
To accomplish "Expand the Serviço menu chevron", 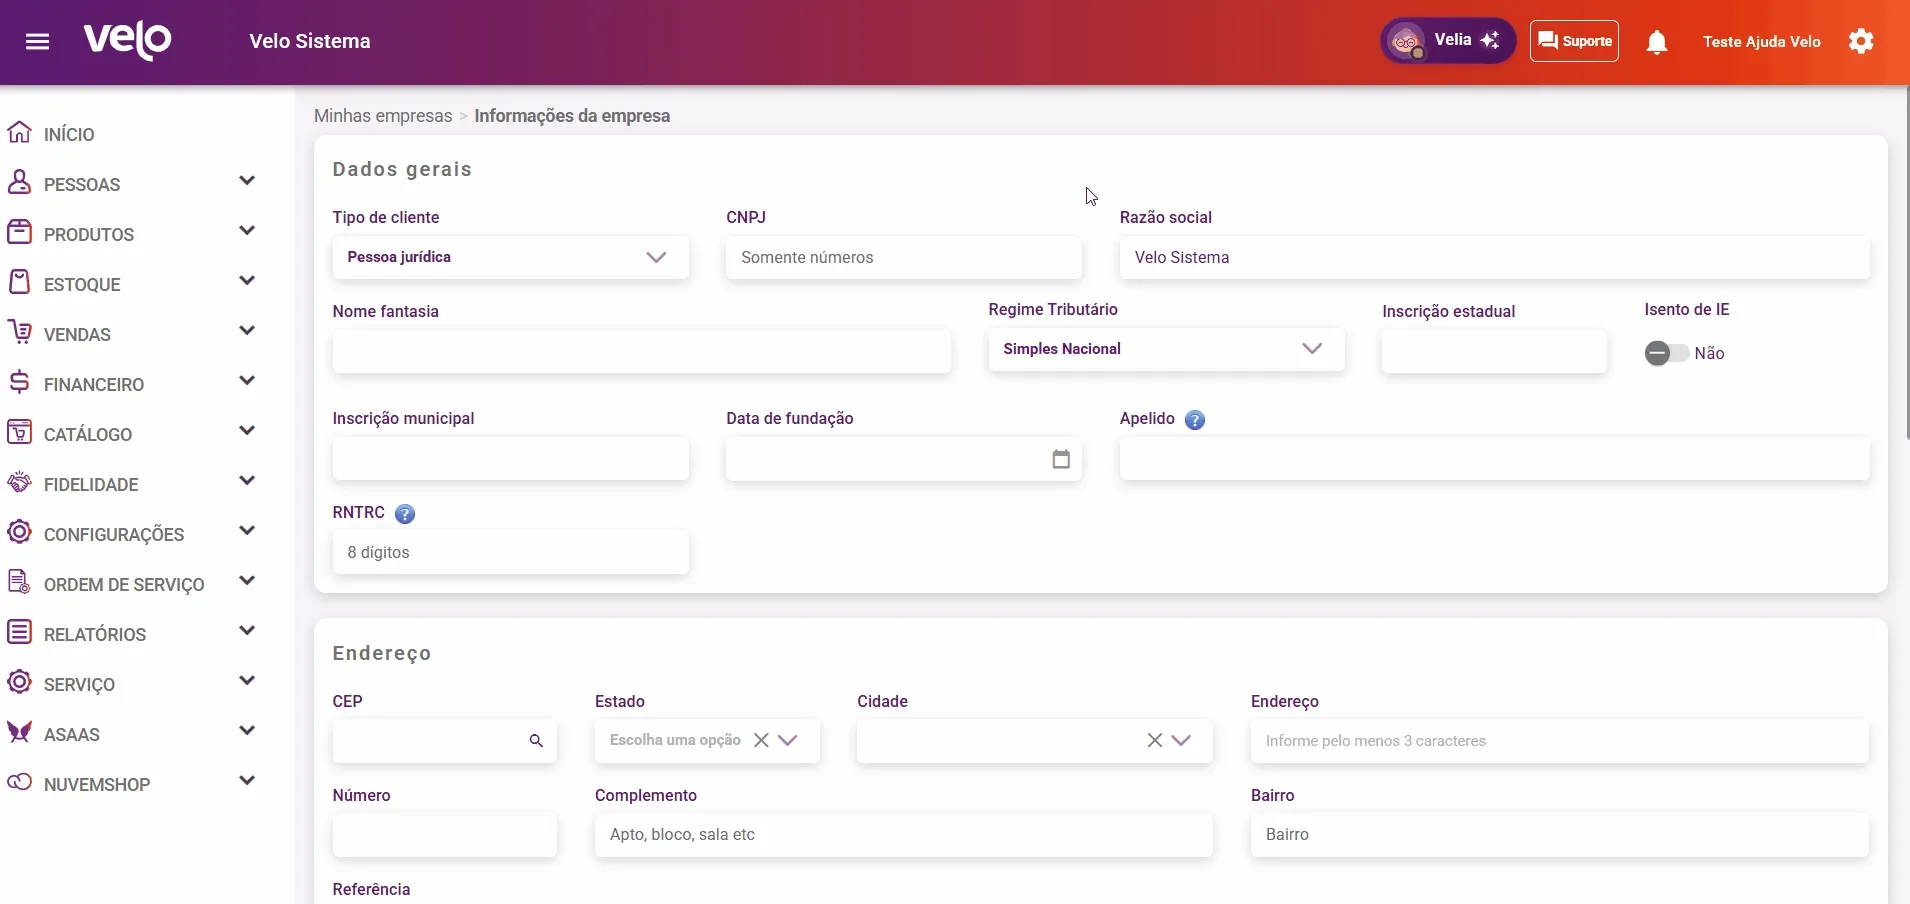I will [247, 681].
